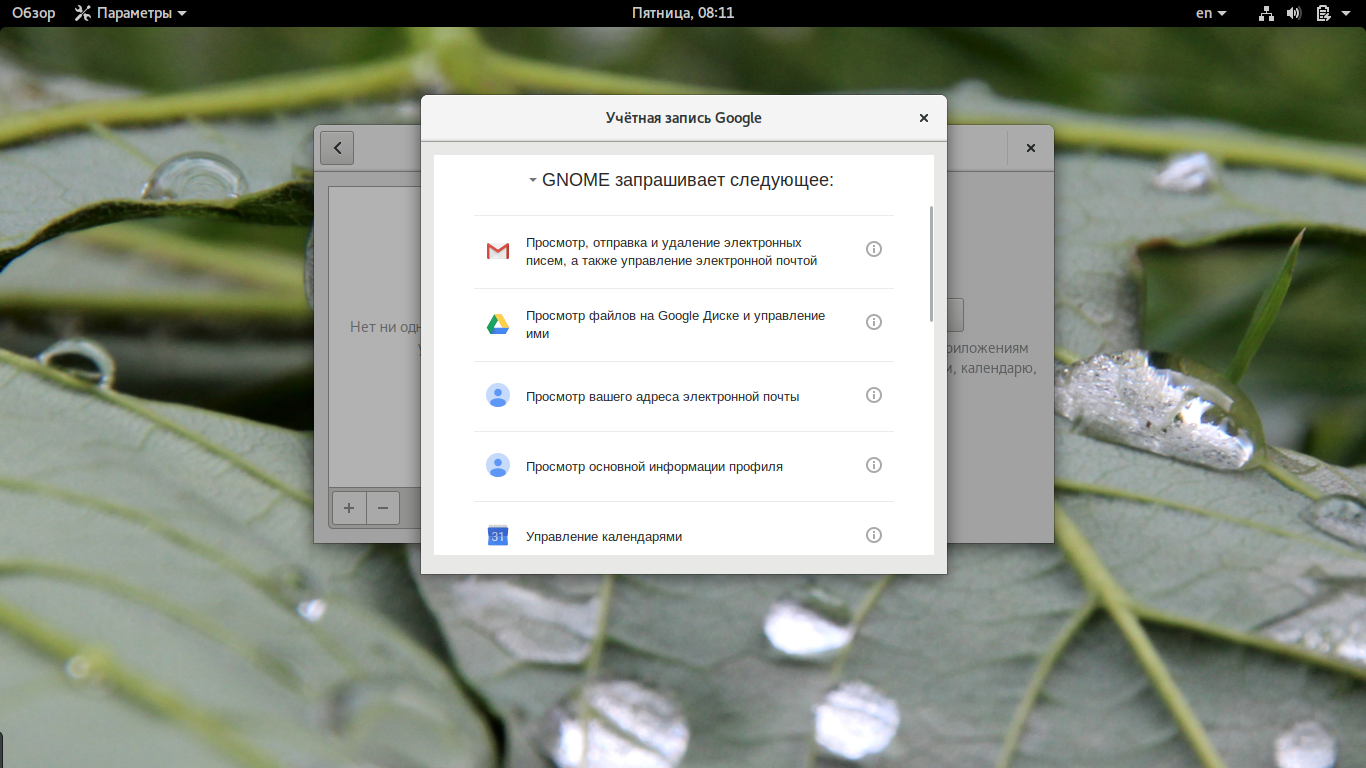Click the permissions list vertical scrollbar
1366x768 pixels.
(931, 264)
